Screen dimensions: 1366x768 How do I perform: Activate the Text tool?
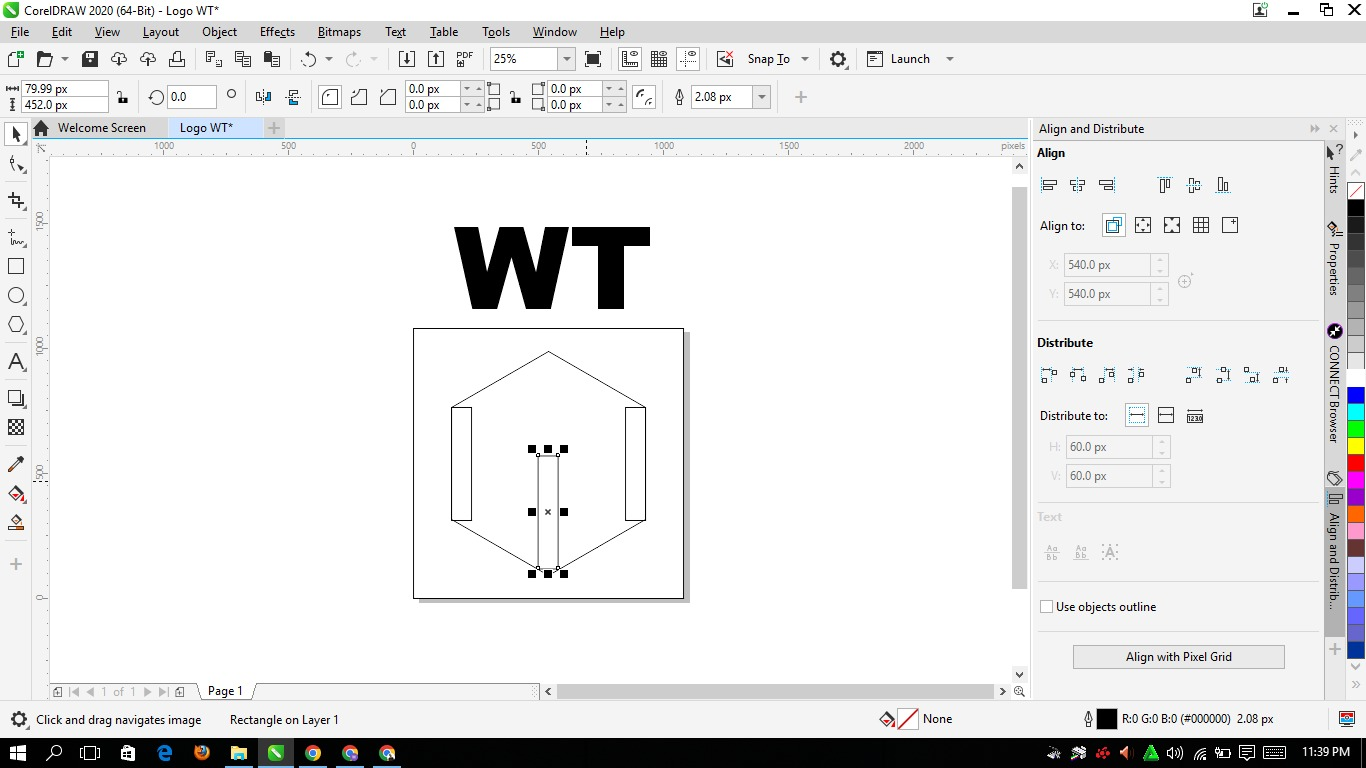click(16, 362)
